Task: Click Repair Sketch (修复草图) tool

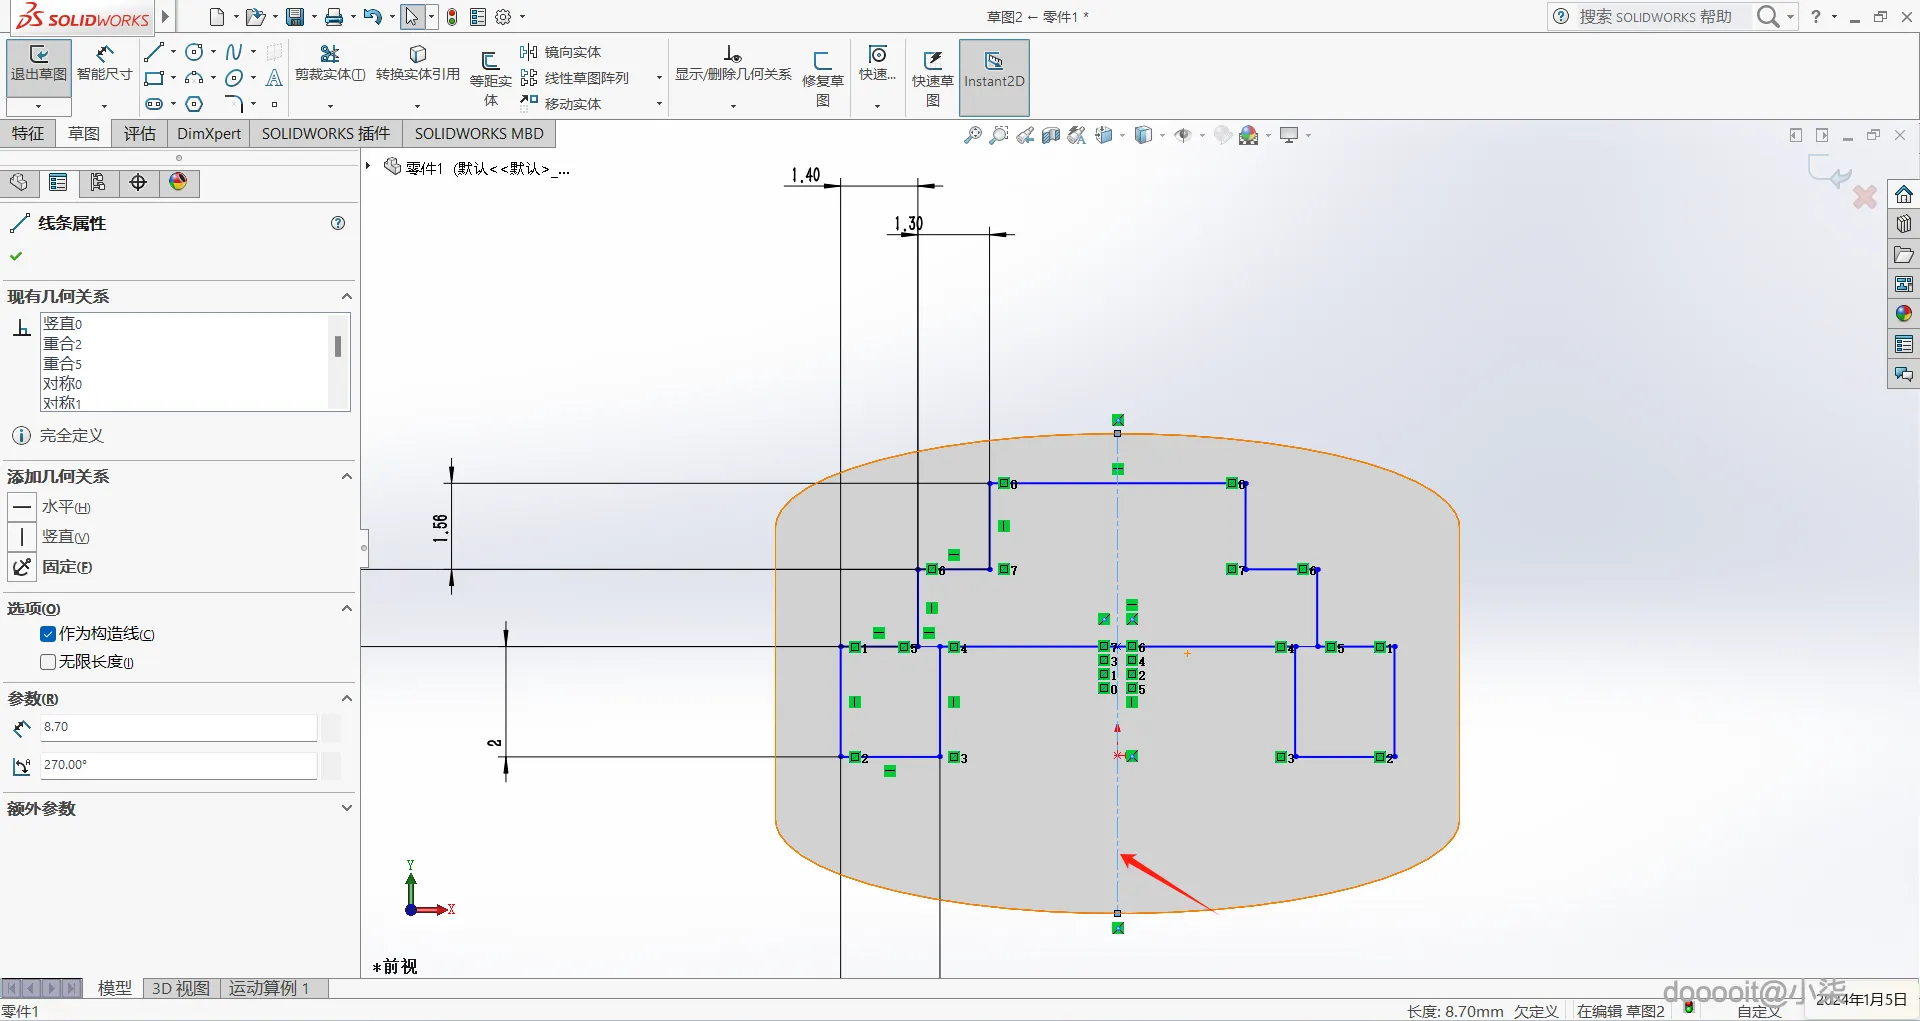Action: click(x=823, y=77)
